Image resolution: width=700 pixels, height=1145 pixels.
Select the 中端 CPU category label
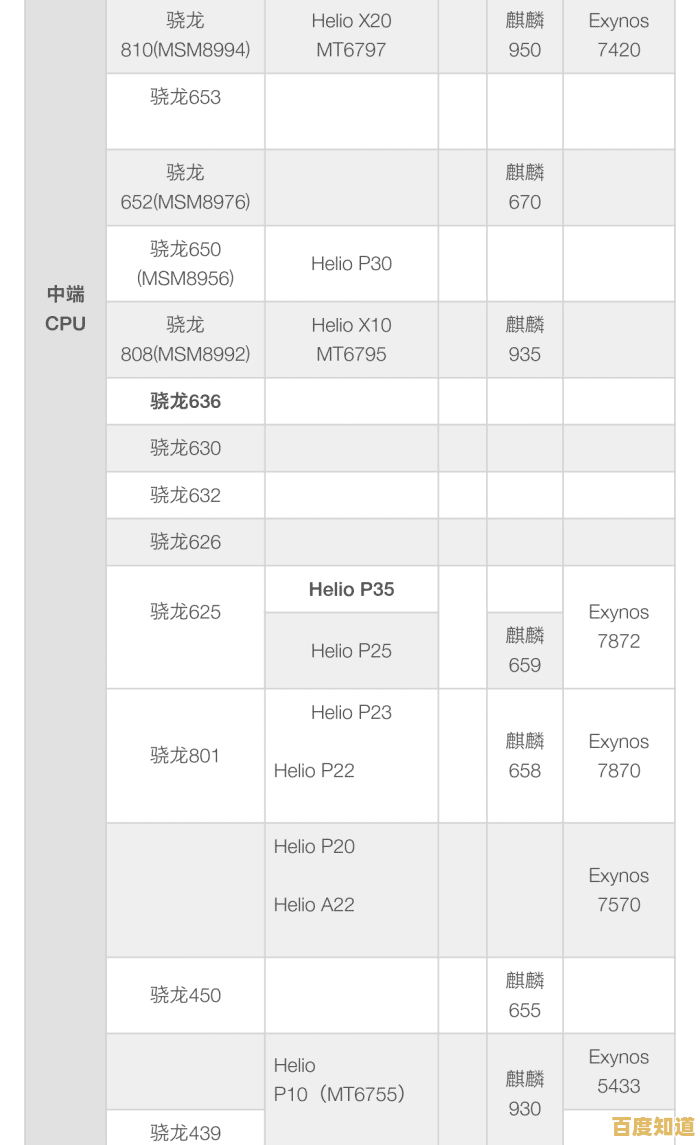pos(65,309)
